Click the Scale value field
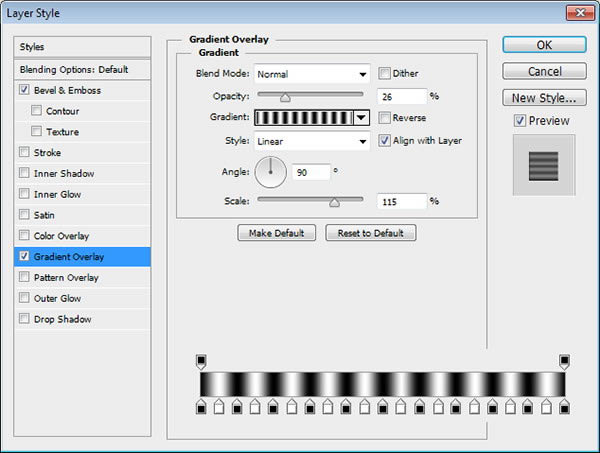The width and height of the screenshot is (600, 453). click(402, 202)
